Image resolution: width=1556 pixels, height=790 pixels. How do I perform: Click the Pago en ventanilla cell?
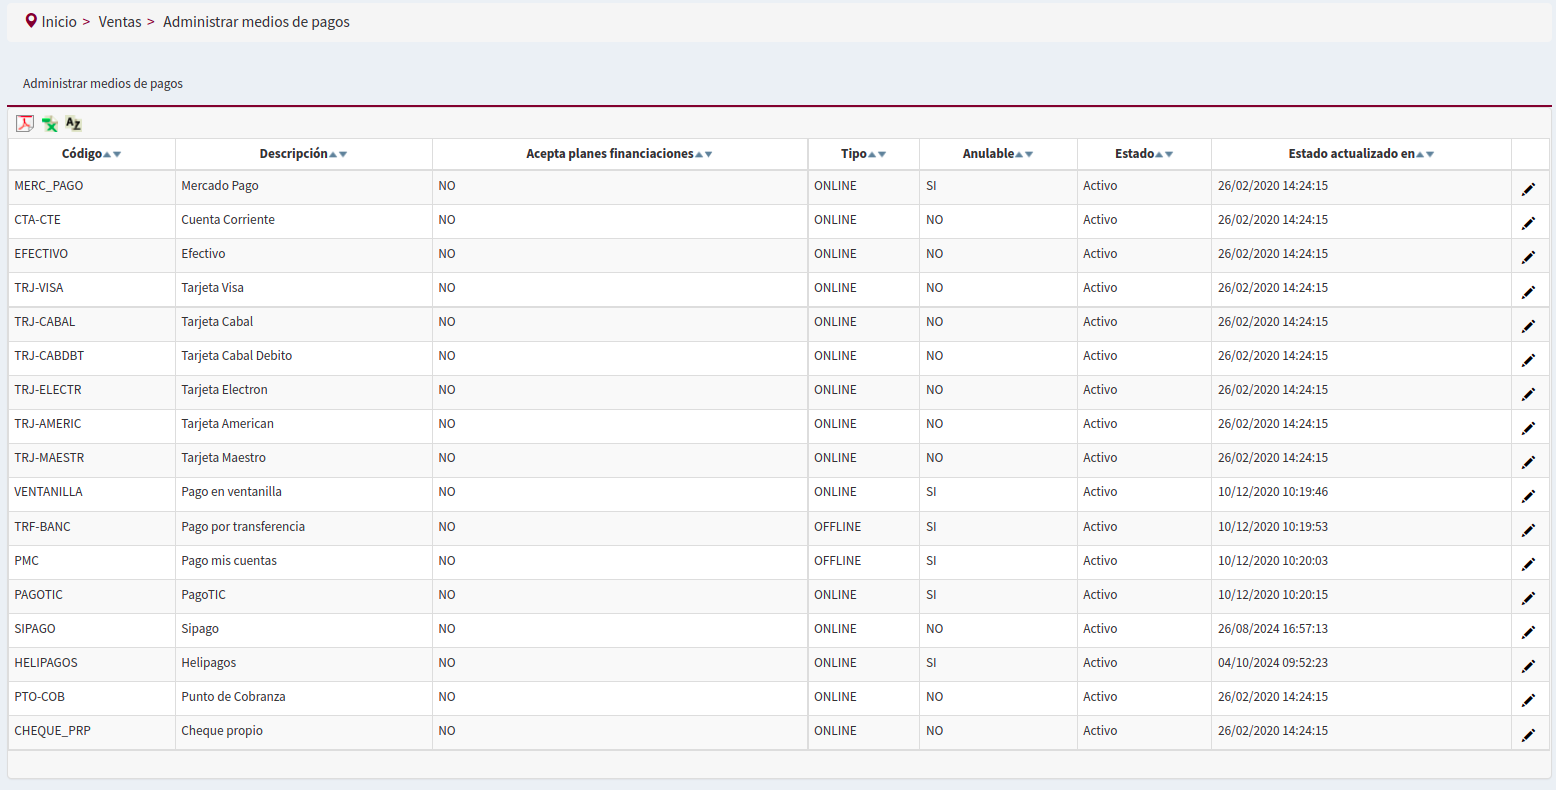click(x=304, y=492)
